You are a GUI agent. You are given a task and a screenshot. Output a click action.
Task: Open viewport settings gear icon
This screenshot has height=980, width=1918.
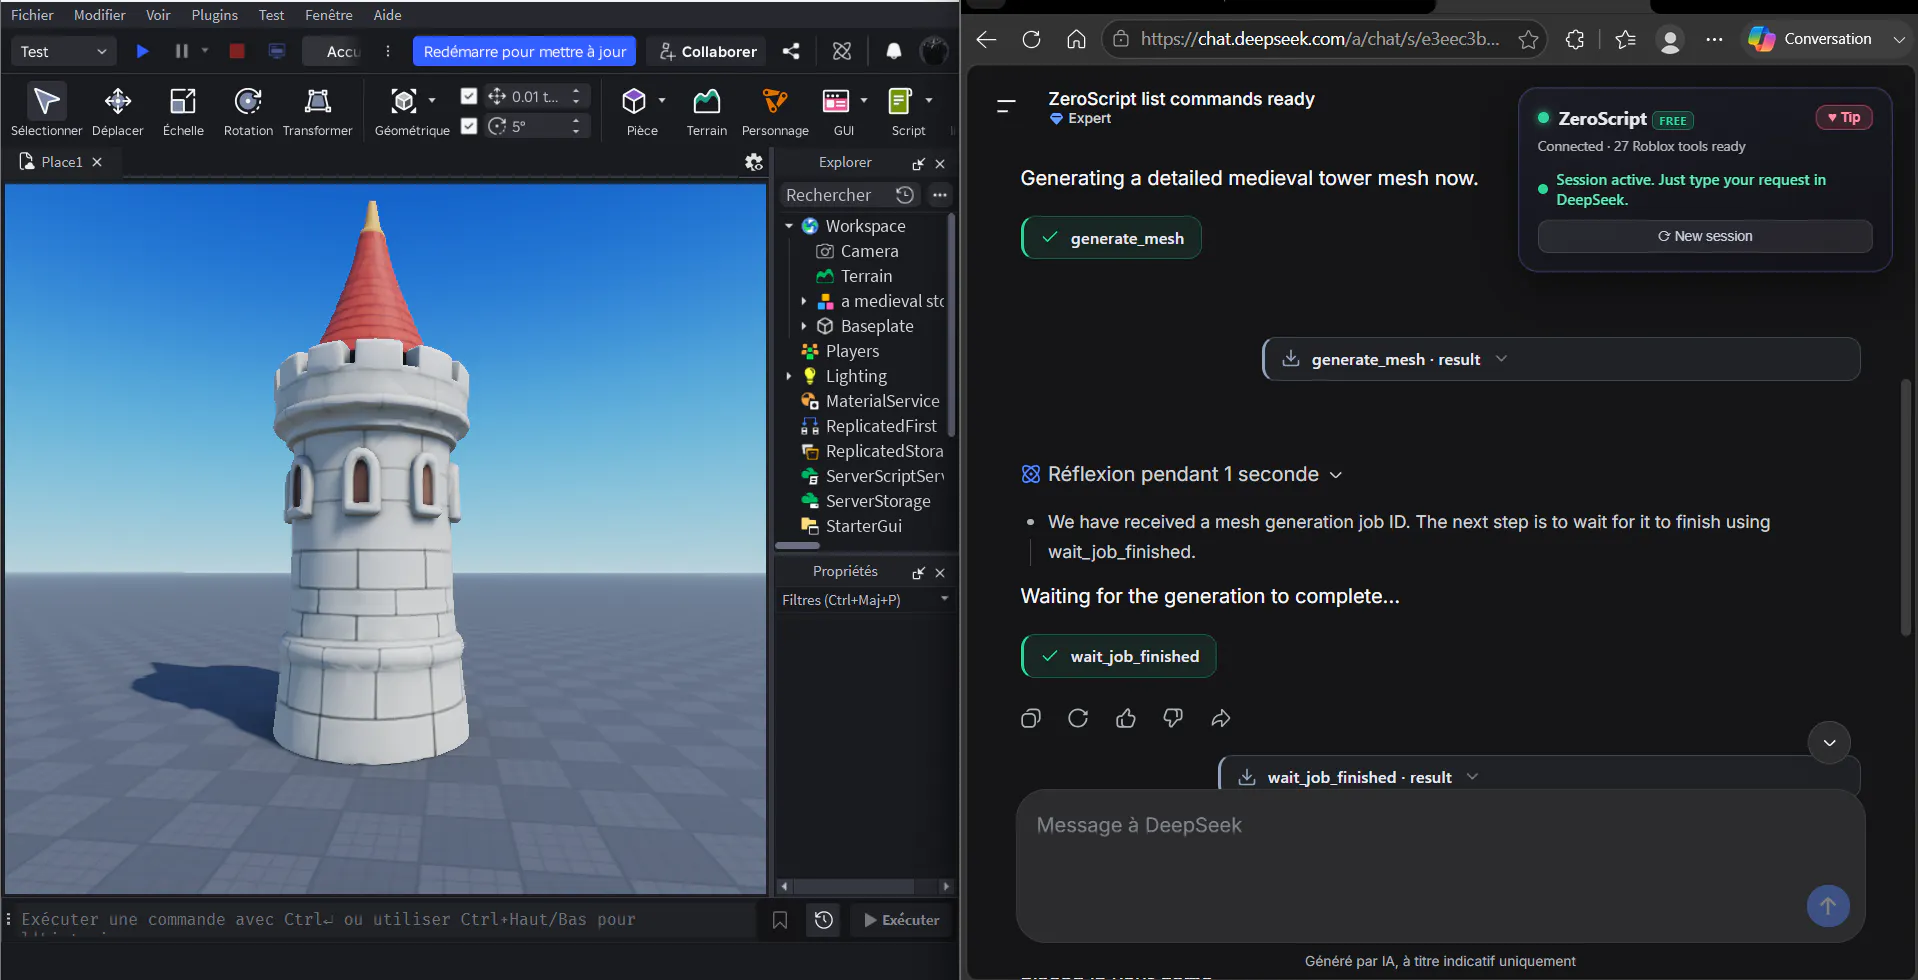754,162
